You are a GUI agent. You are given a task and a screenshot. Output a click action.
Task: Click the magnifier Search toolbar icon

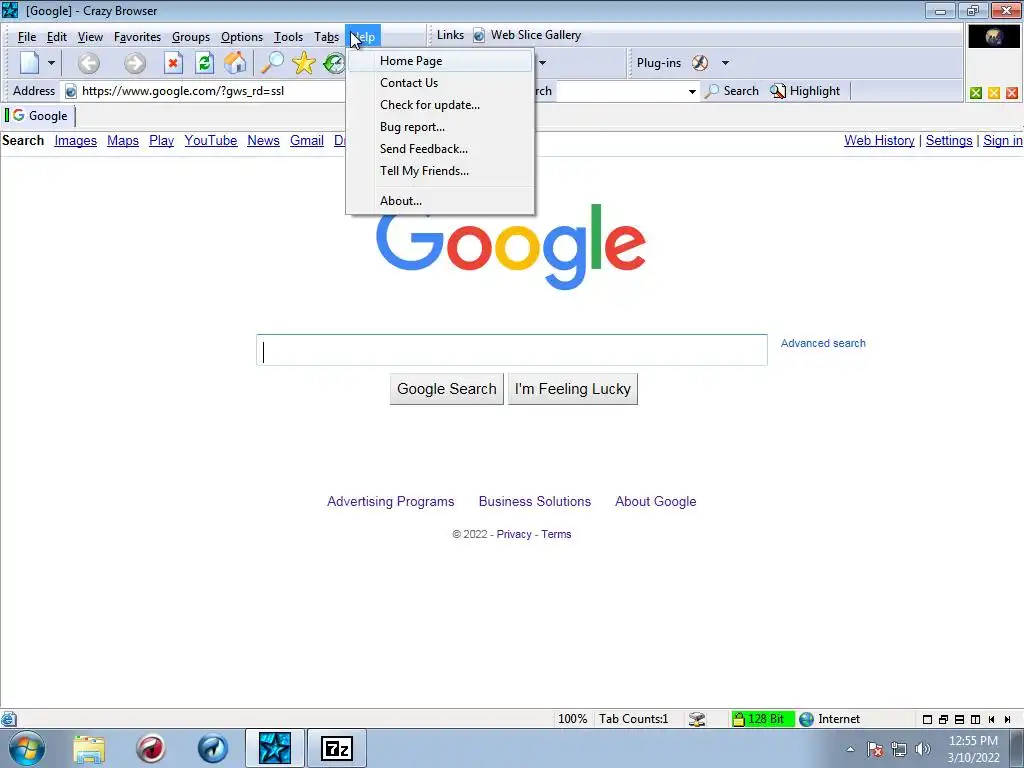pos(272,63)
